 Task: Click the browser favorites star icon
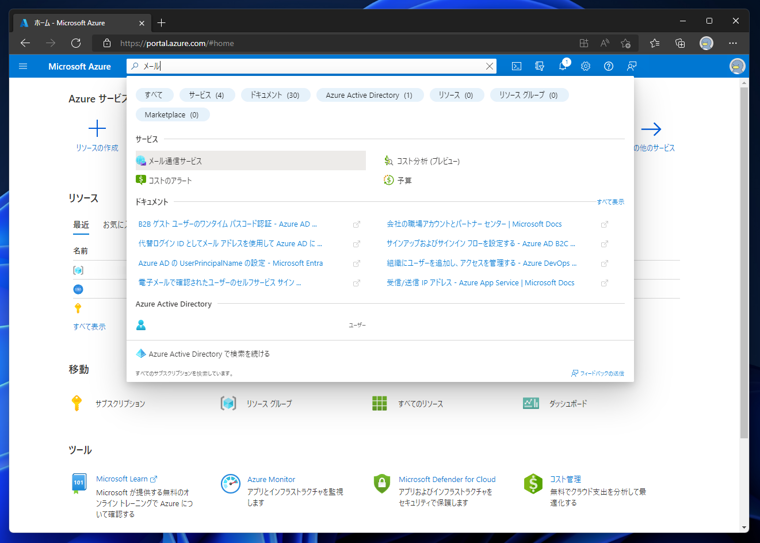(x=655, y=43)
